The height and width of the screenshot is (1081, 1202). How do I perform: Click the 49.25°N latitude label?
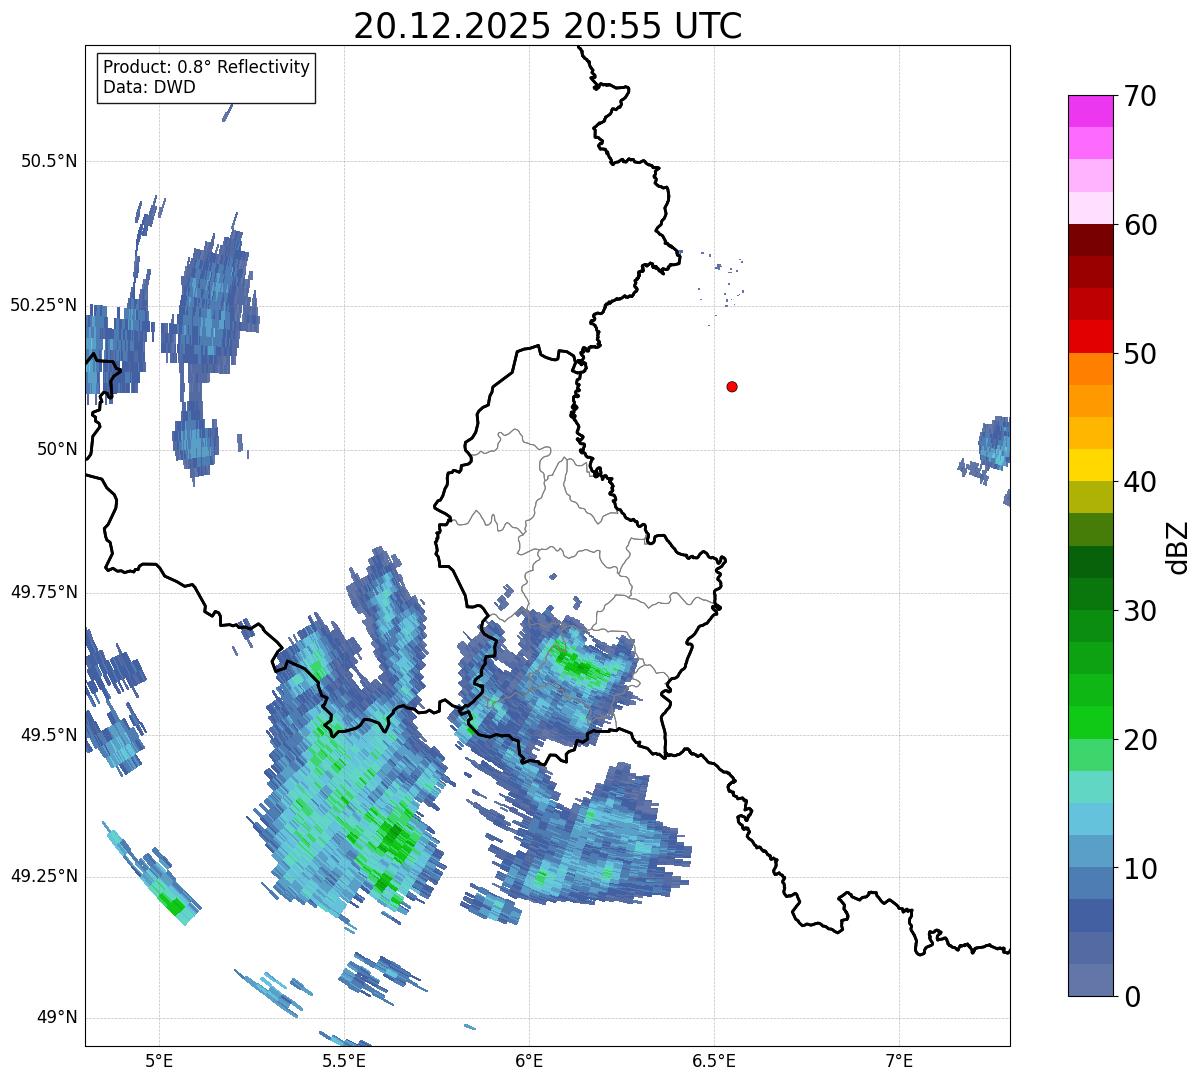tap(44, 876)
